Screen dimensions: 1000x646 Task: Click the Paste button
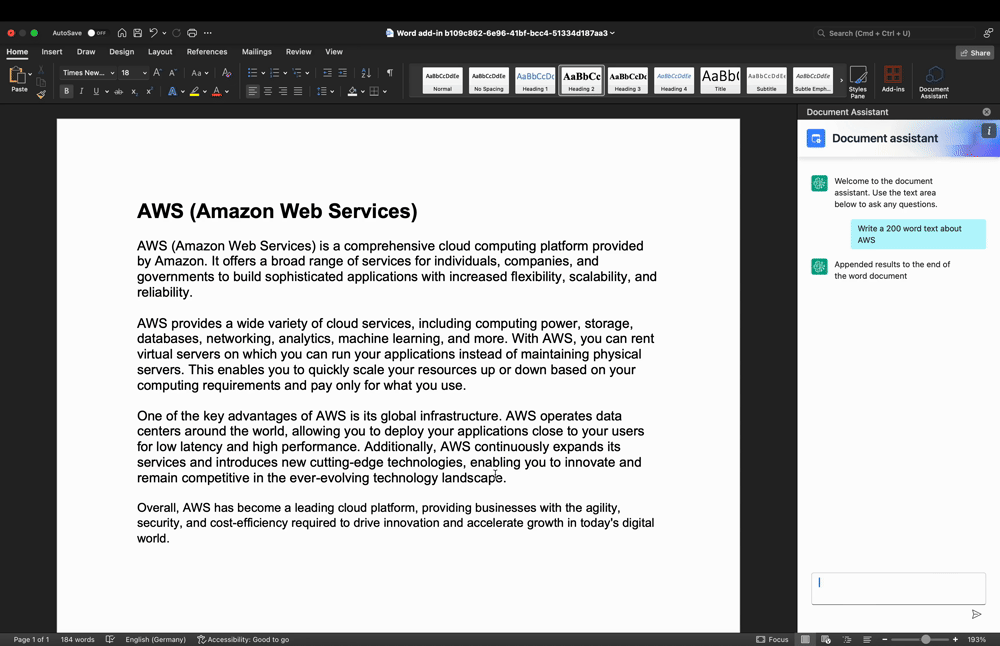[18, 80]
